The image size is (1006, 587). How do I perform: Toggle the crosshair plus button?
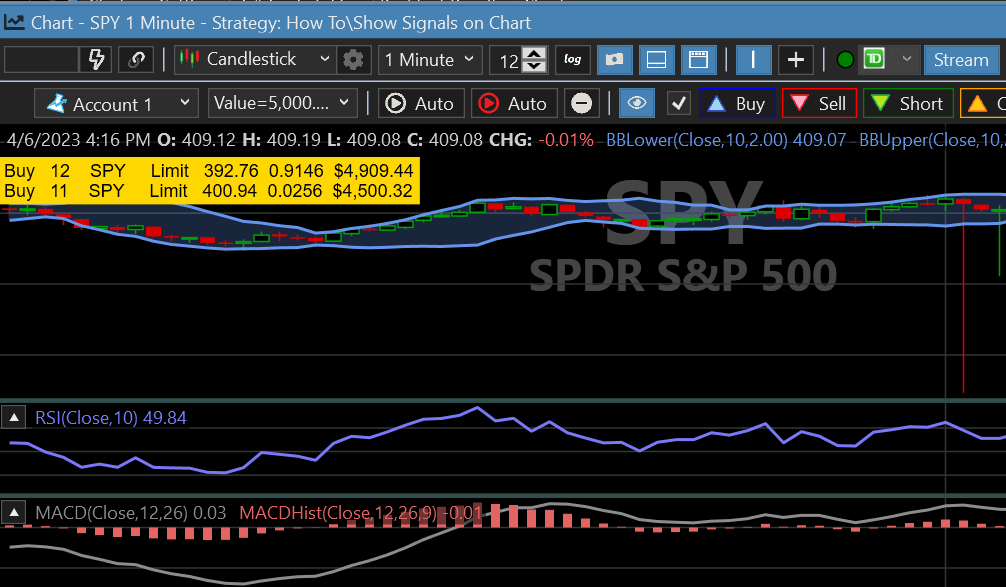coord(796,60)
